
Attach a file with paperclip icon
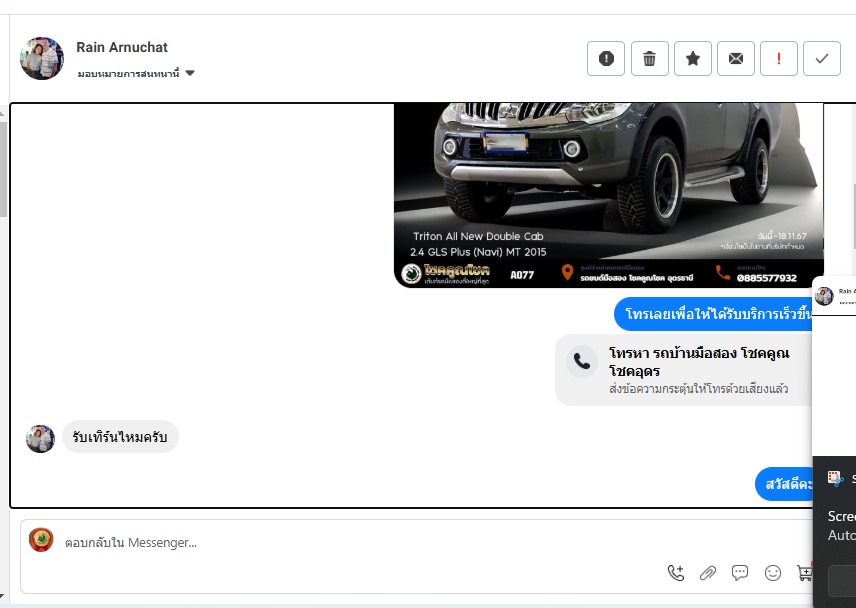coord(708,573)
